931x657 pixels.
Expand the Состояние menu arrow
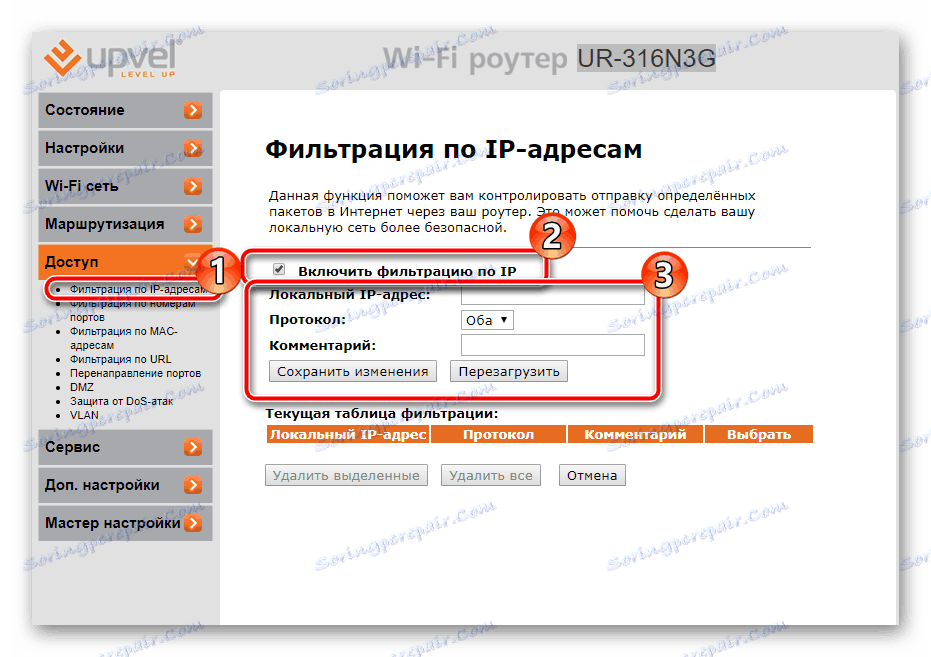[192, 110]
